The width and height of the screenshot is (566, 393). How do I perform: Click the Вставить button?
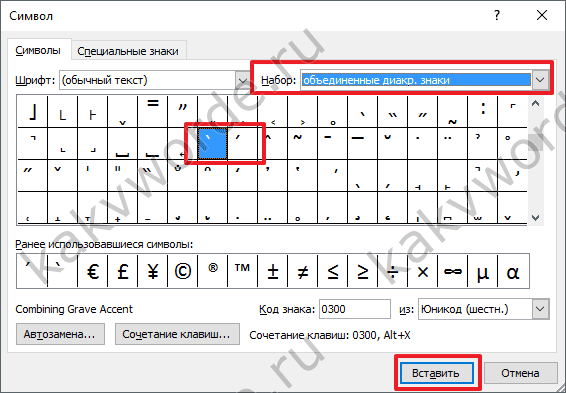[x=436, y=373]
